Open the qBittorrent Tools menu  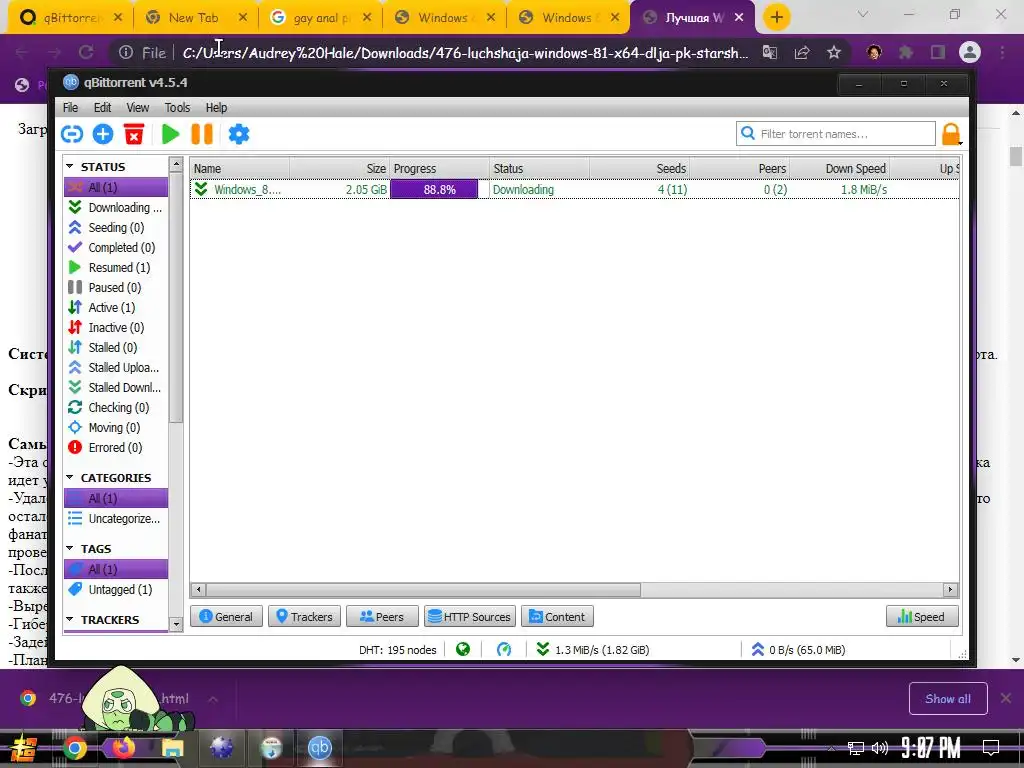coord(177,108)
